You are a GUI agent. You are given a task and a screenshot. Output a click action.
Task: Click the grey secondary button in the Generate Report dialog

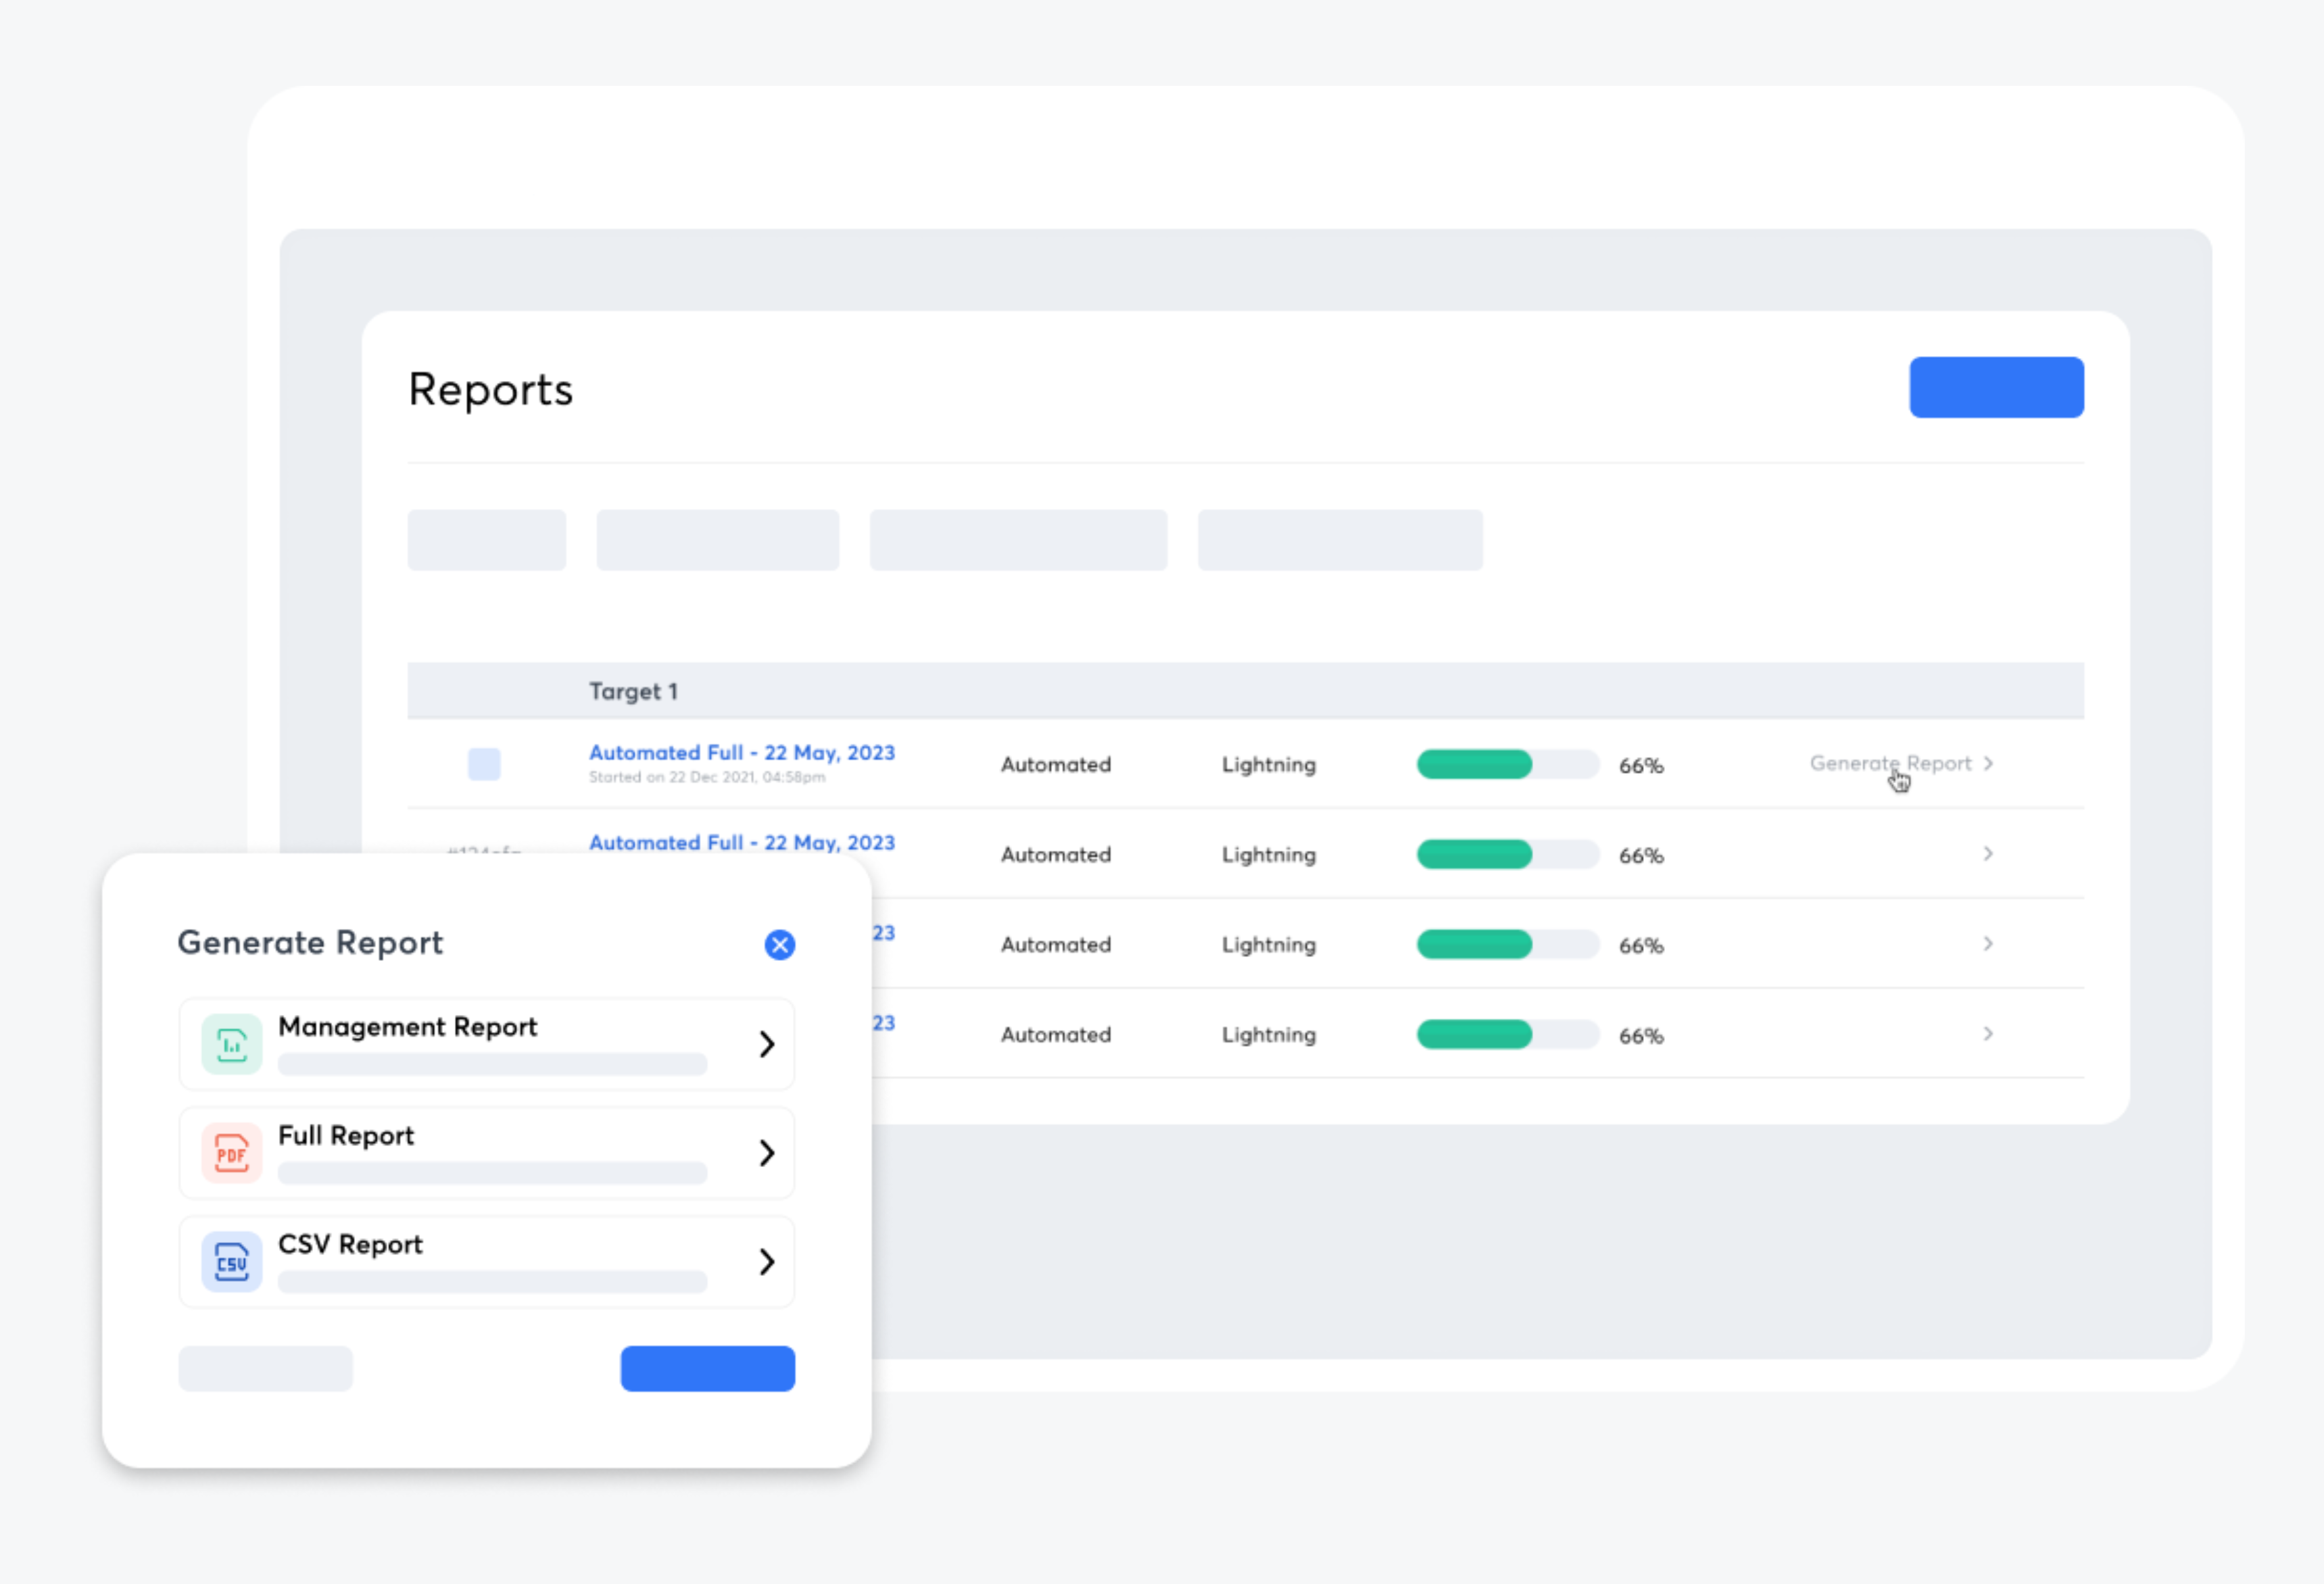(x=265, y=1368)
